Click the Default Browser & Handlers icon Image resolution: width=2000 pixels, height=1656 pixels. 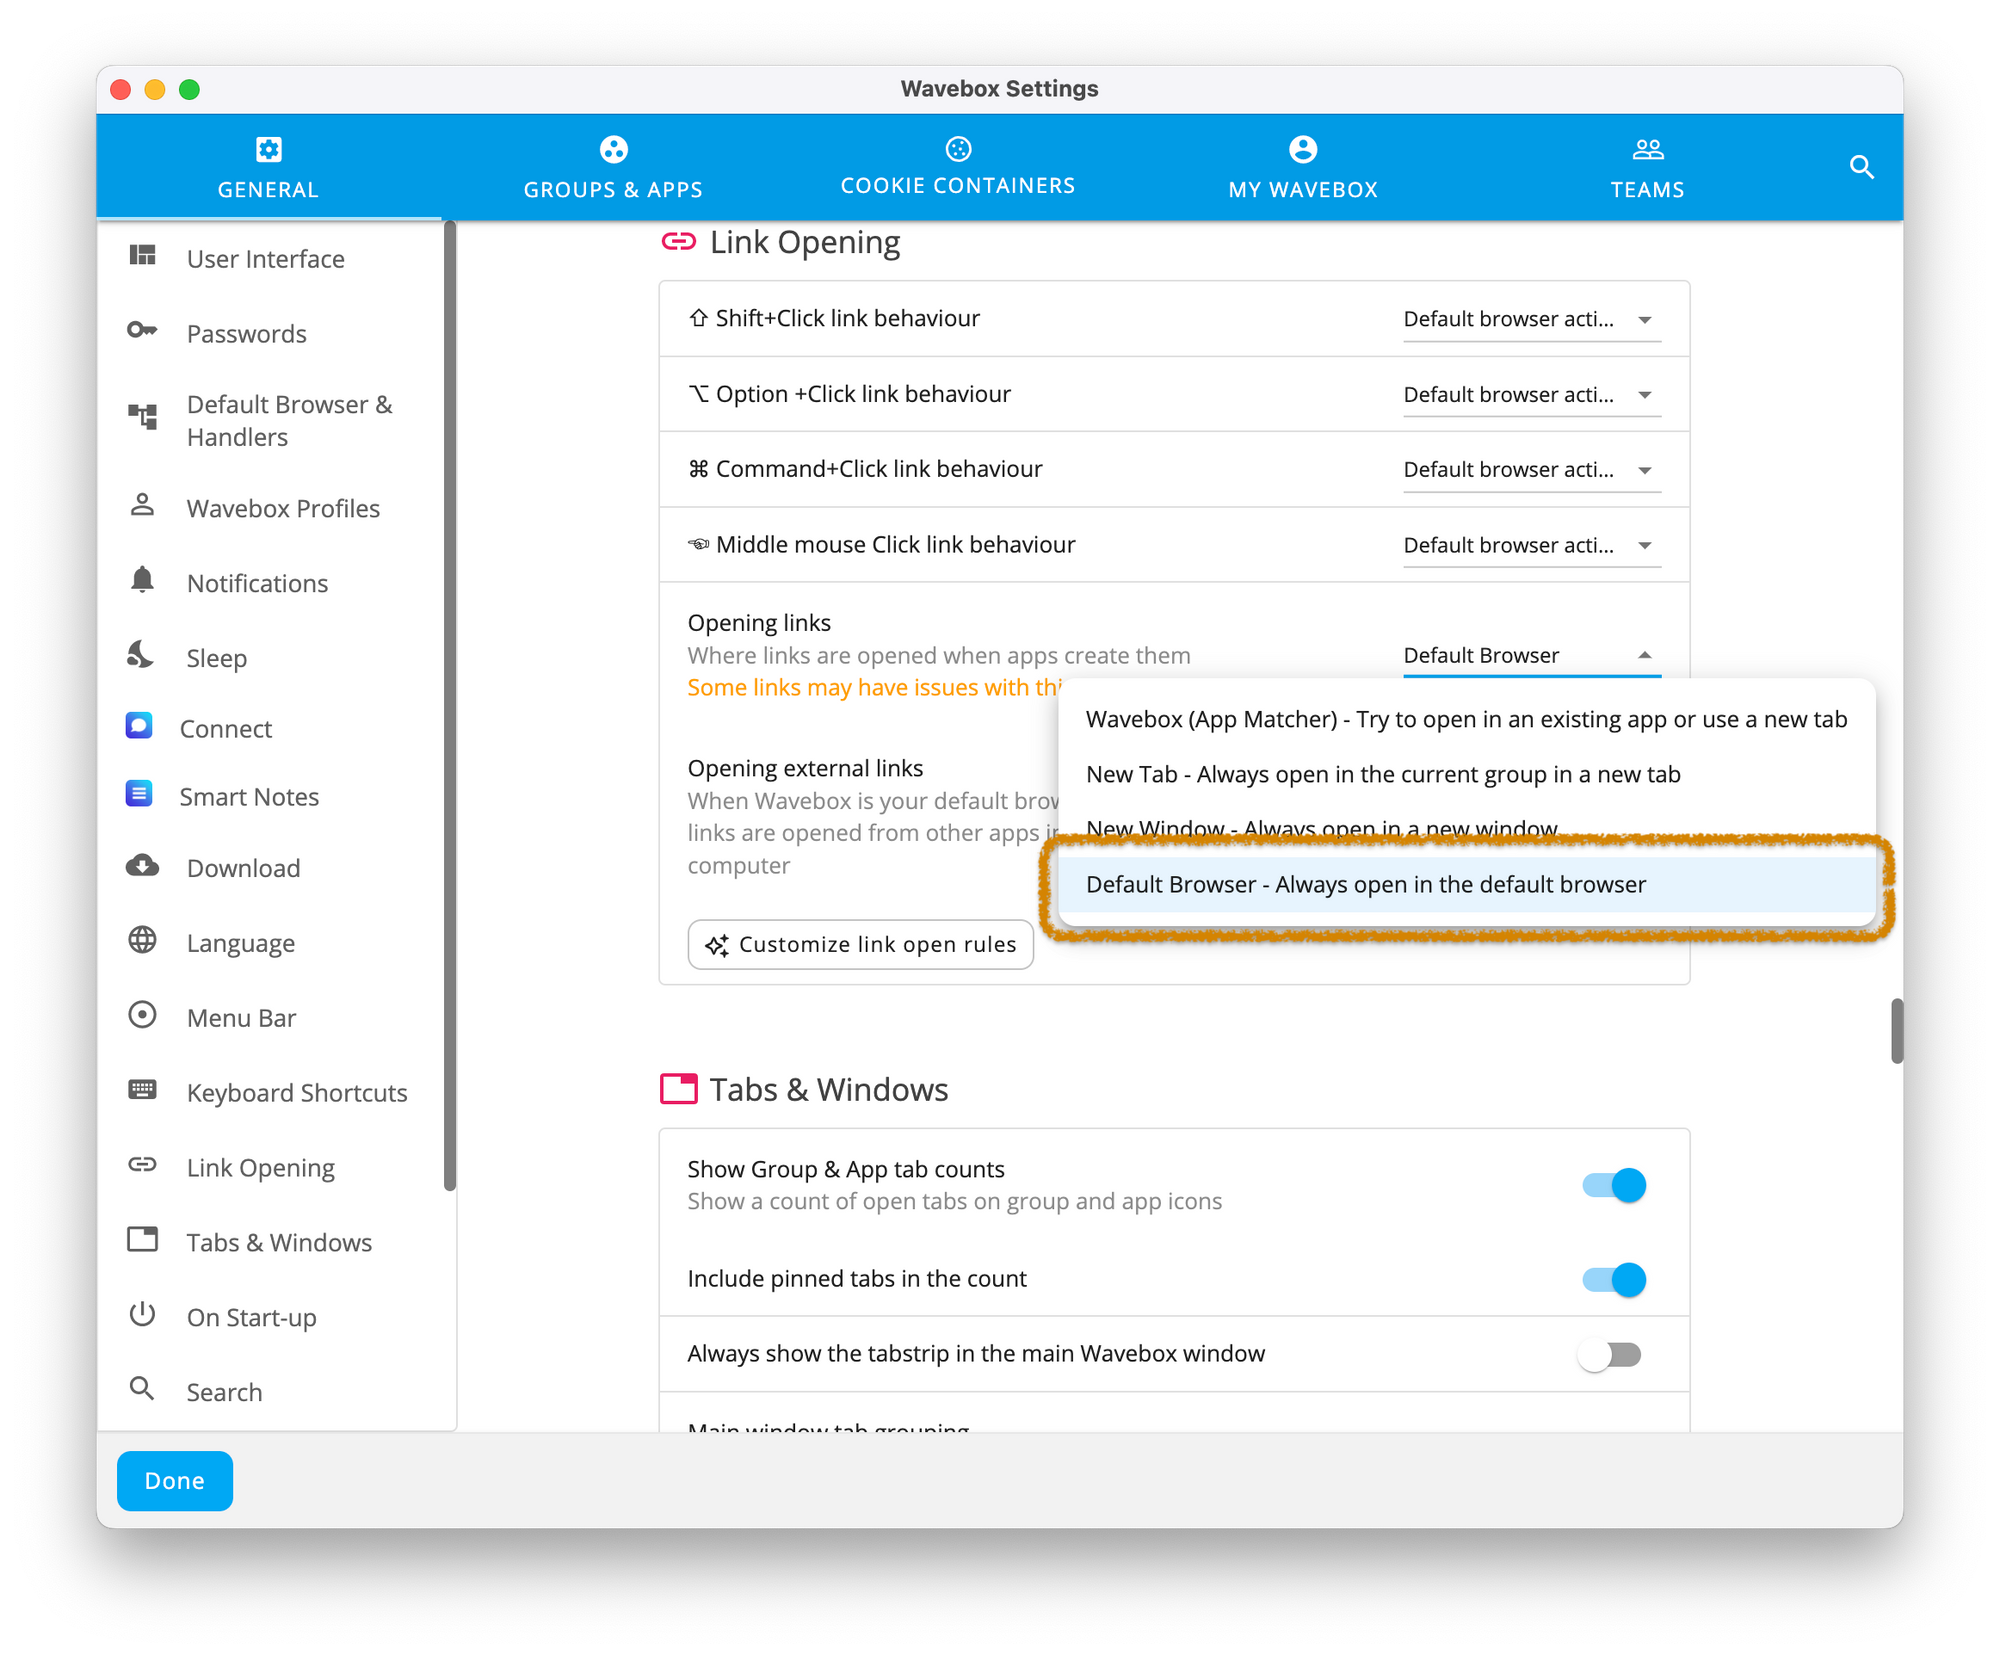pyautogui.click(x=143, y=417)
